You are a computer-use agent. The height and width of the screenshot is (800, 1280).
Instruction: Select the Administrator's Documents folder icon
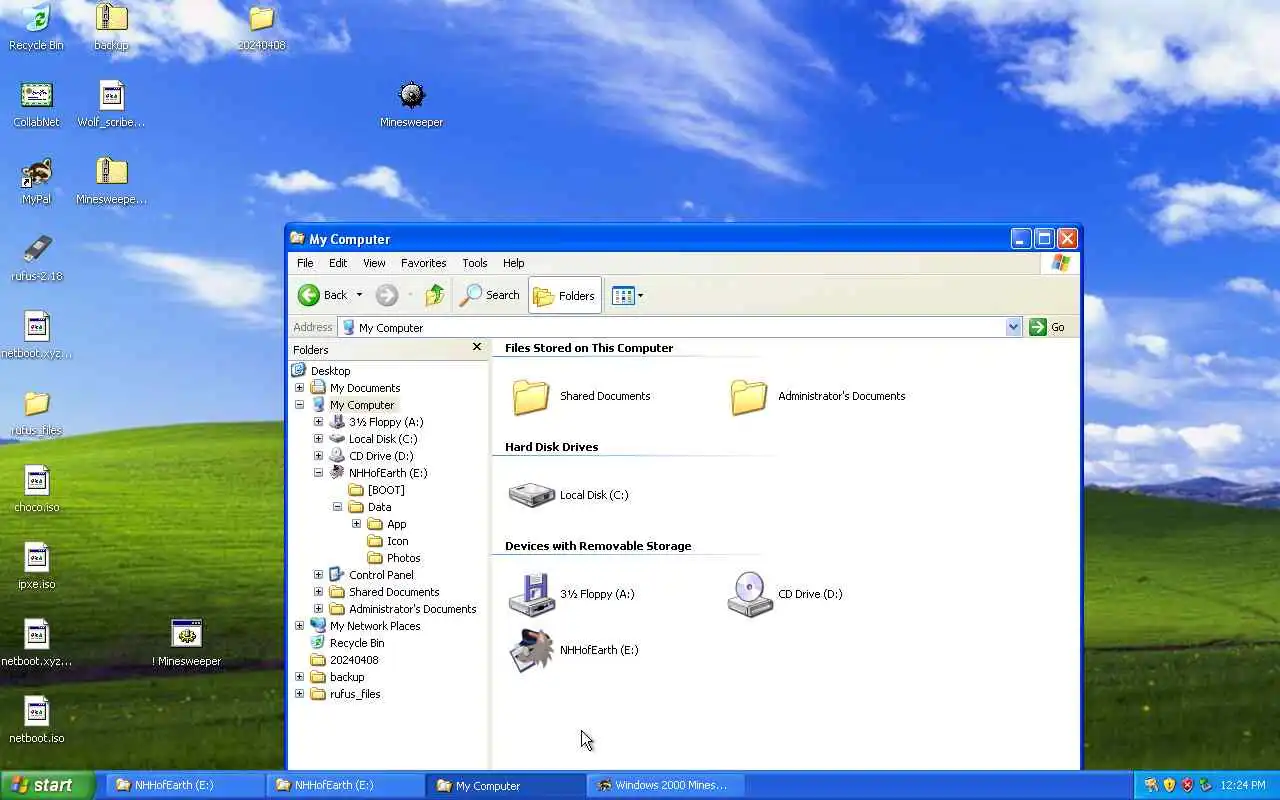coord(748,396)
